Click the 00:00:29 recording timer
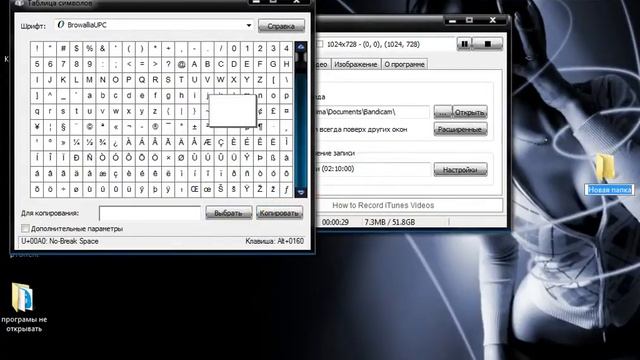 335,222
